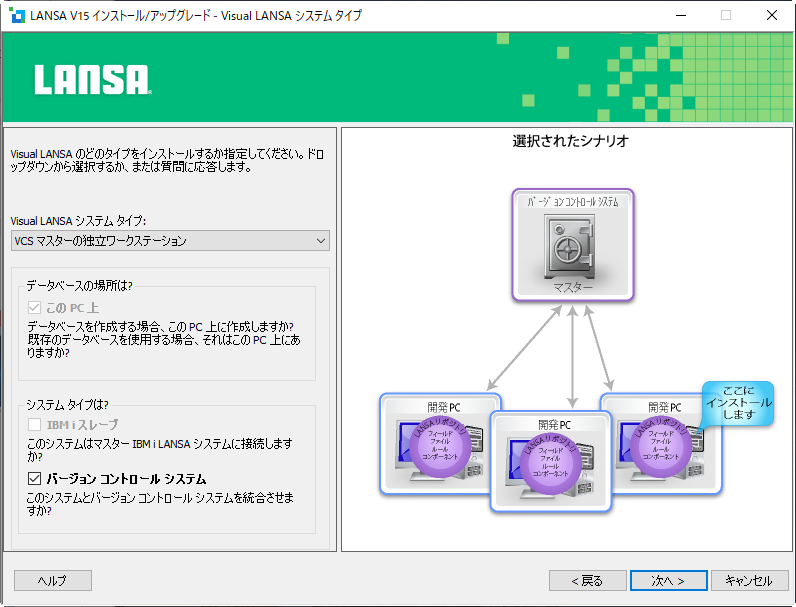Click the 次へ > button
This screenshot has height=607, width=796.
669,580
